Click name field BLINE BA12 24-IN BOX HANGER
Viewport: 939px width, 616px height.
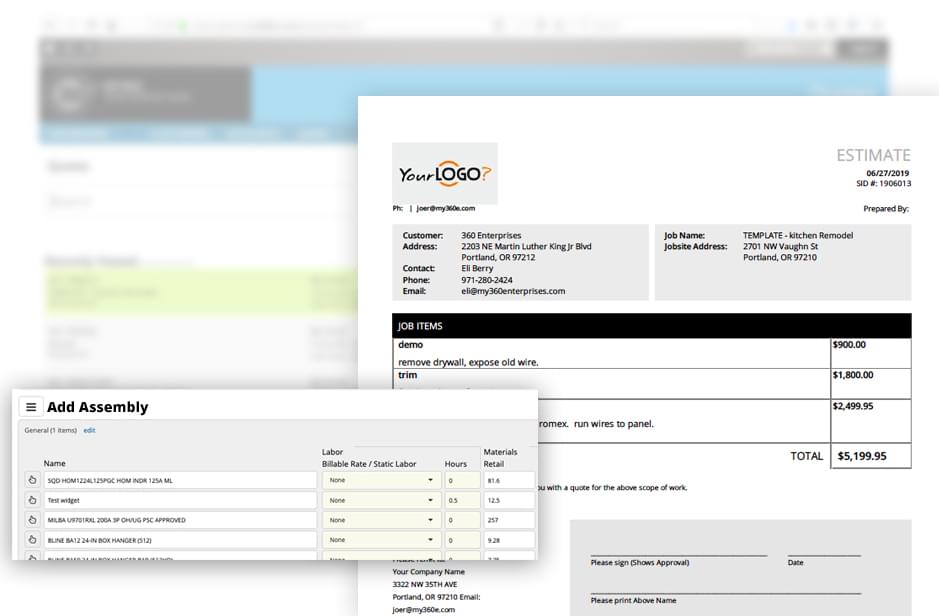(180, 539)
